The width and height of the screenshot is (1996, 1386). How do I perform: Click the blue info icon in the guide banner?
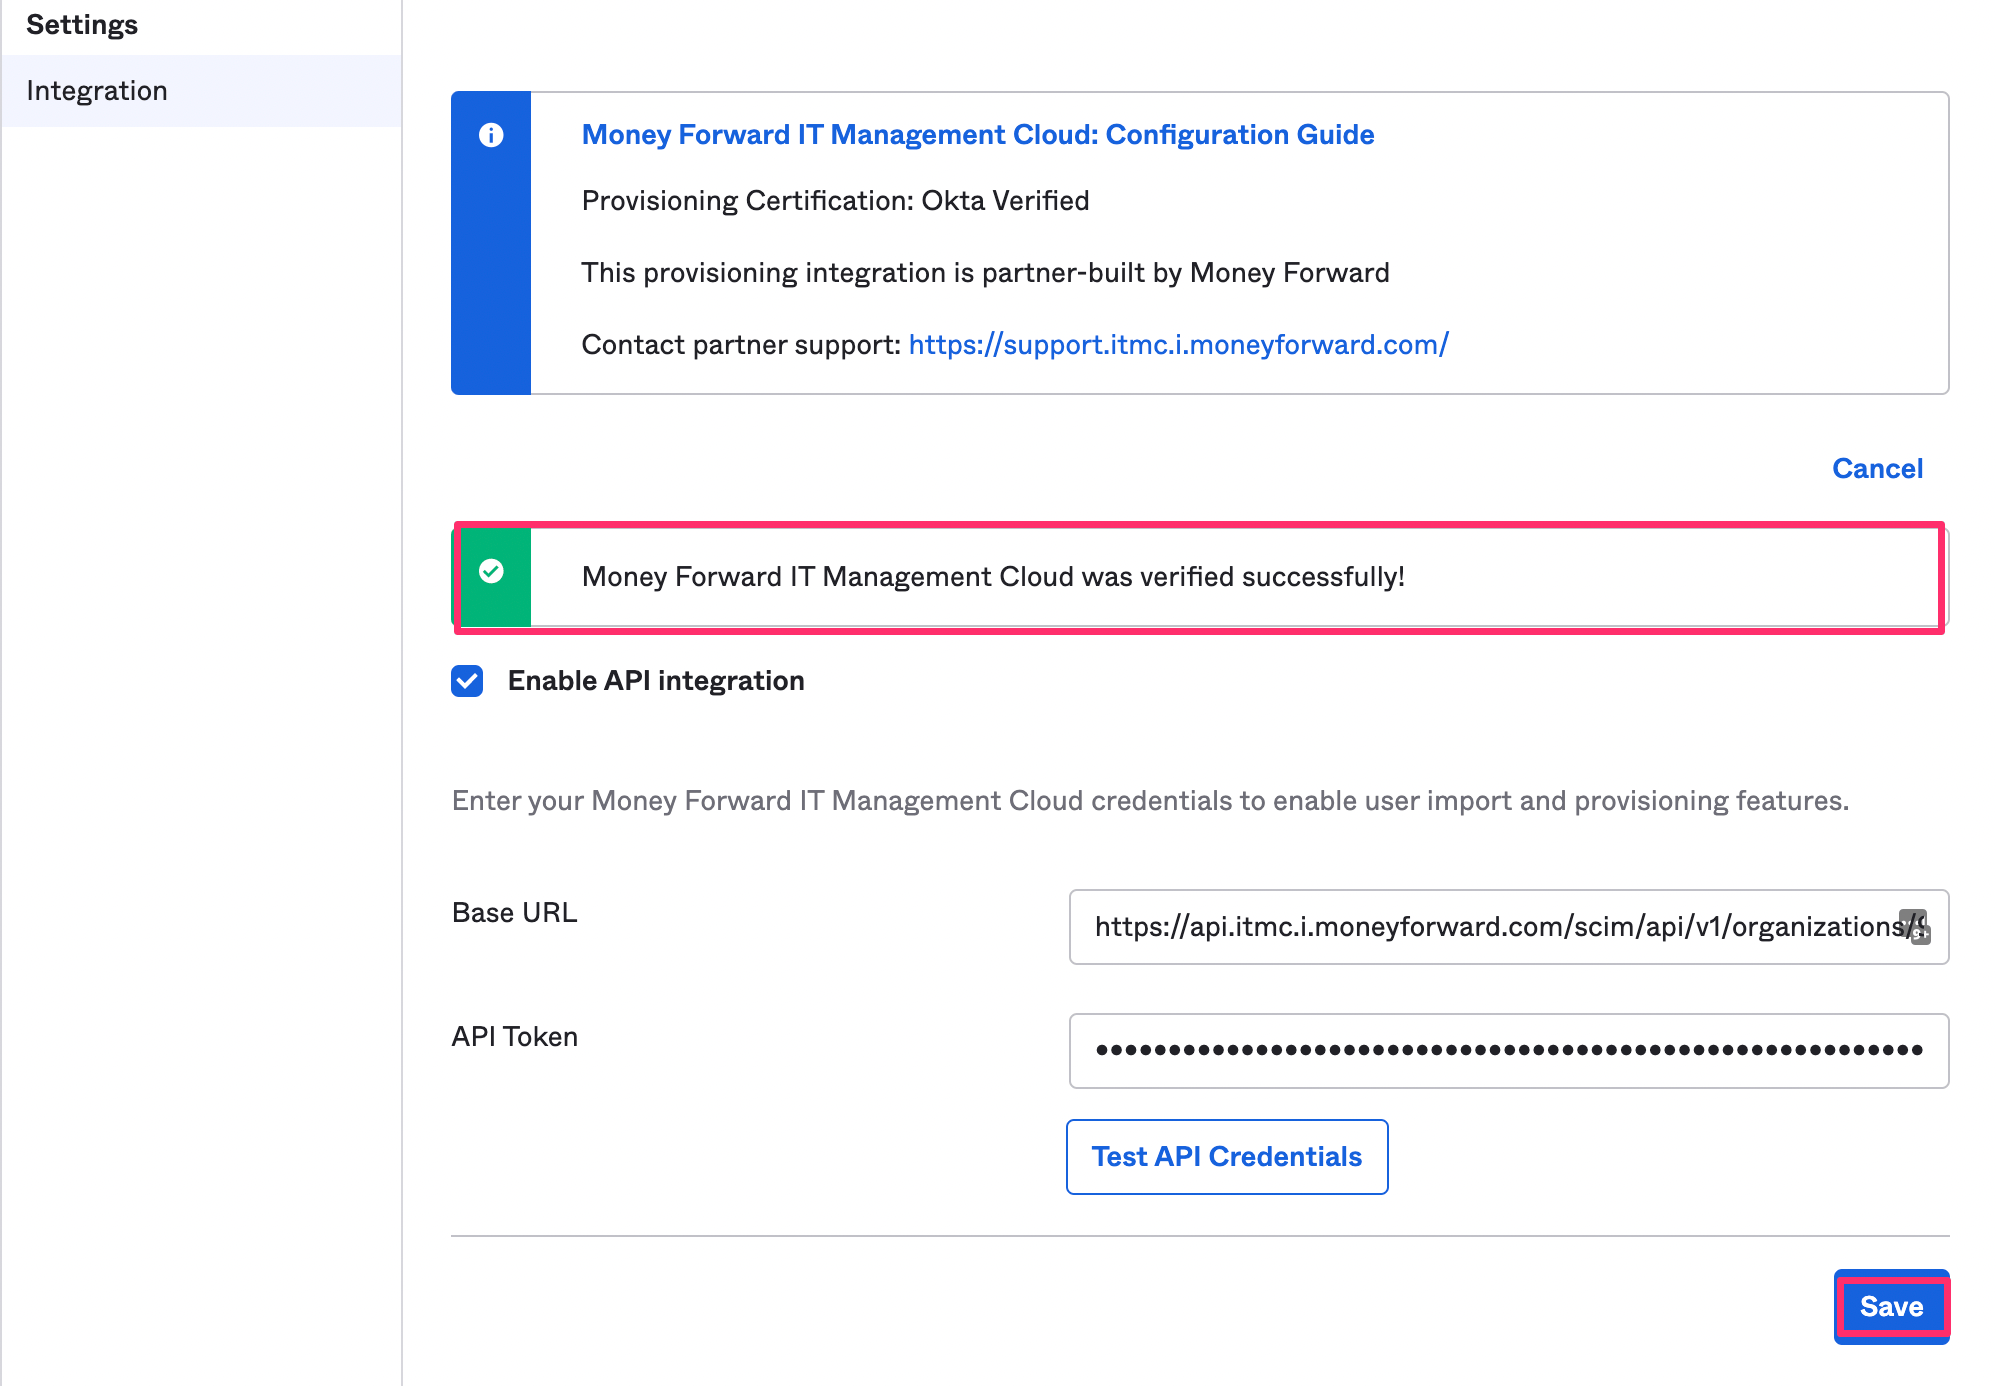(x=491, y=135)
